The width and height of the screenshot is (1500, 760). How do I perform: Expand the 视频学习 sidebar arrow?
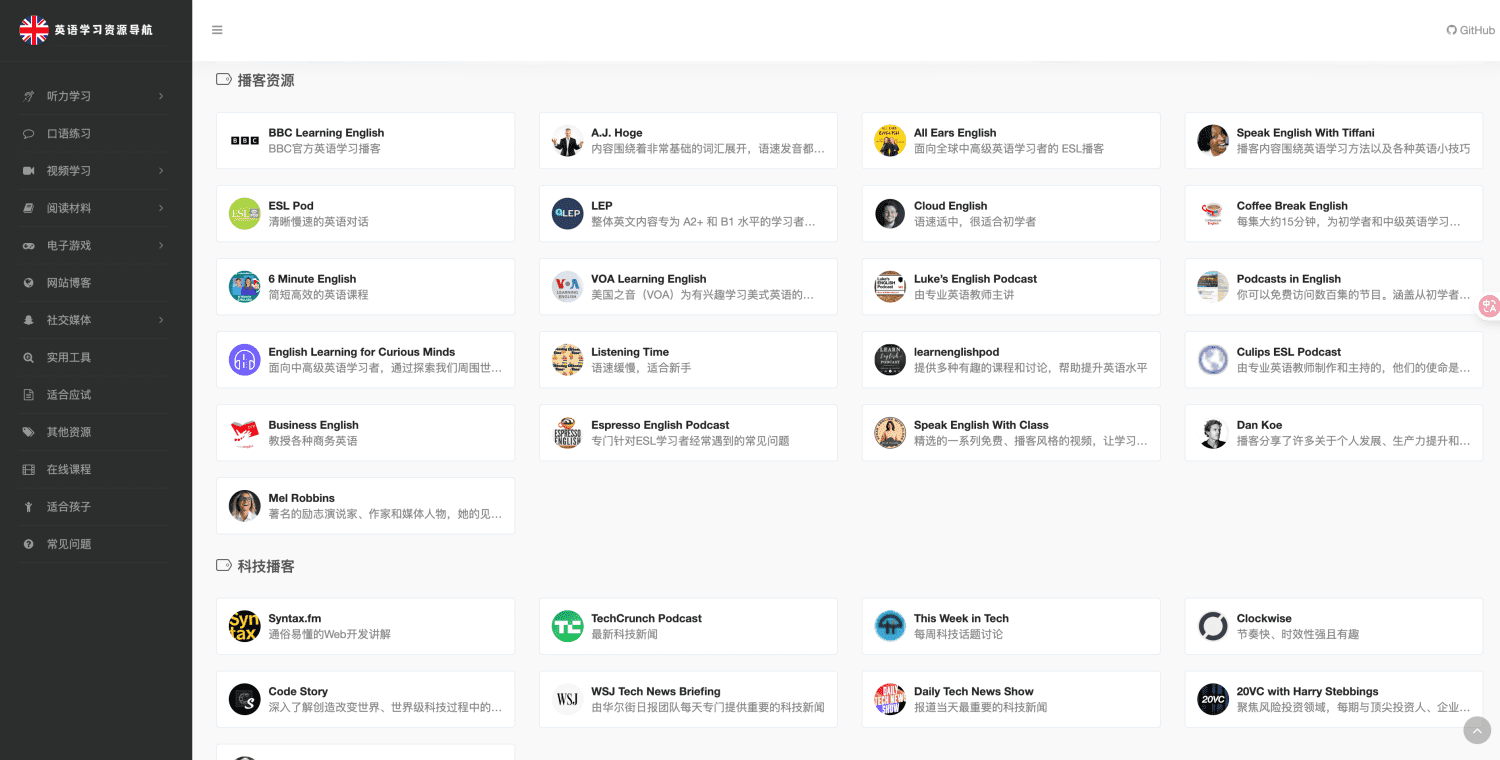[161, 171]
